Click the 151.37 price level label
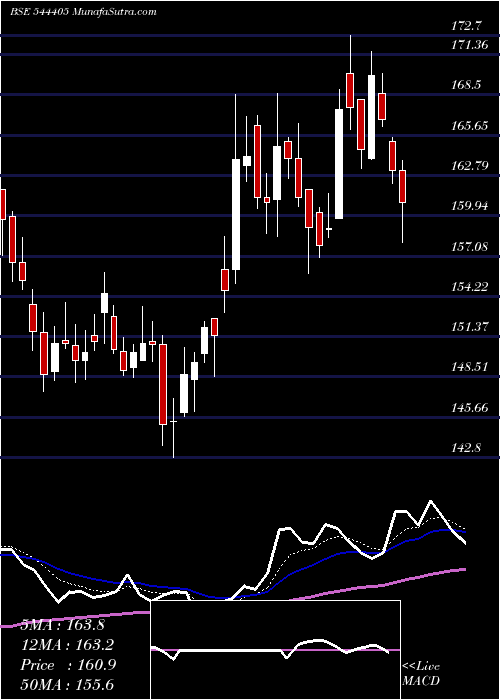500x700 pixels. point(470,327)
